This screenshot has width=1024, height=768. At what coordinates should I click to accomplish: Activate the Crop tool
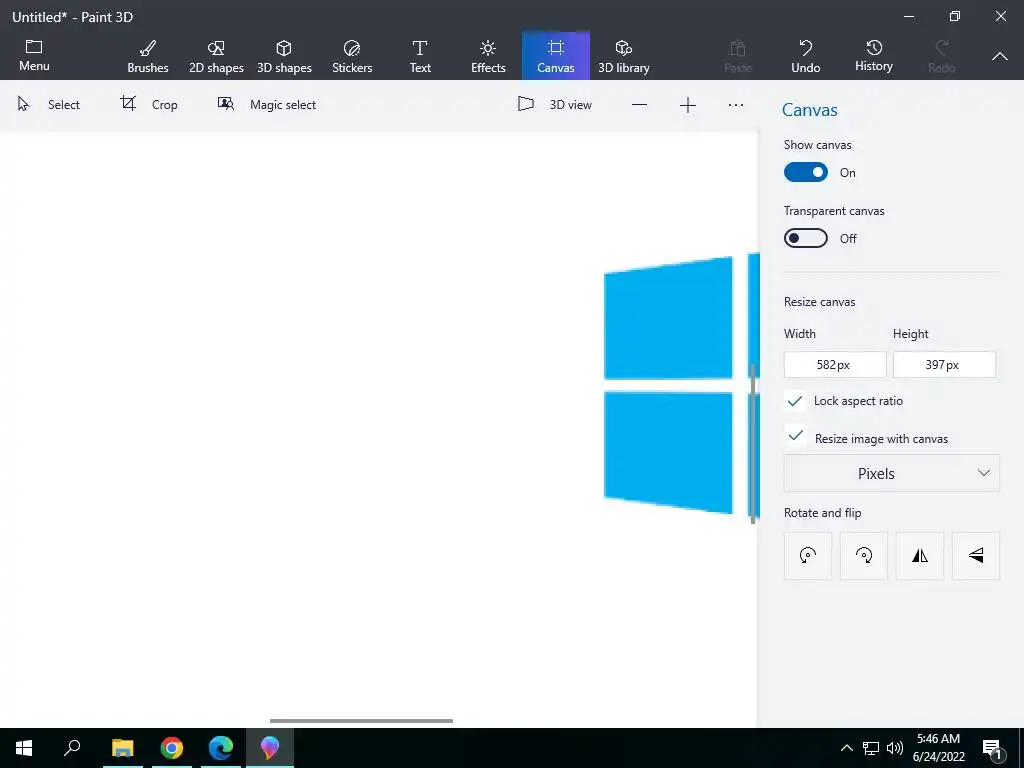click(149, 104)
